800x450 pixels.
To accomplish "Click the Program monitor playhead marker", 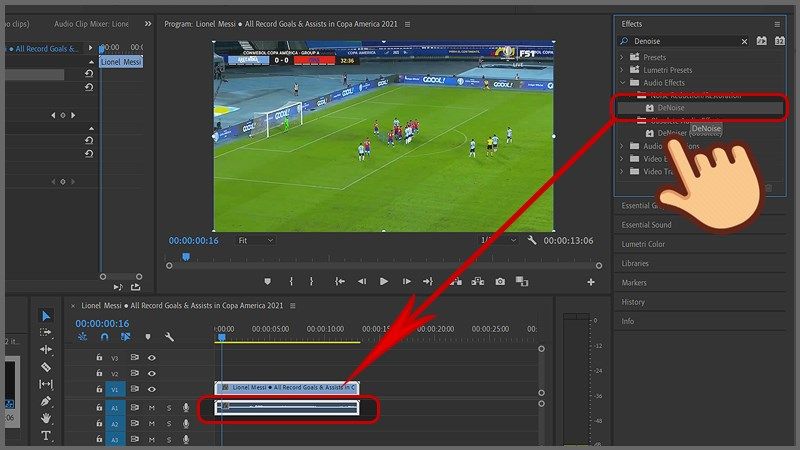I will pyautogui.click(x=185, y=257).
